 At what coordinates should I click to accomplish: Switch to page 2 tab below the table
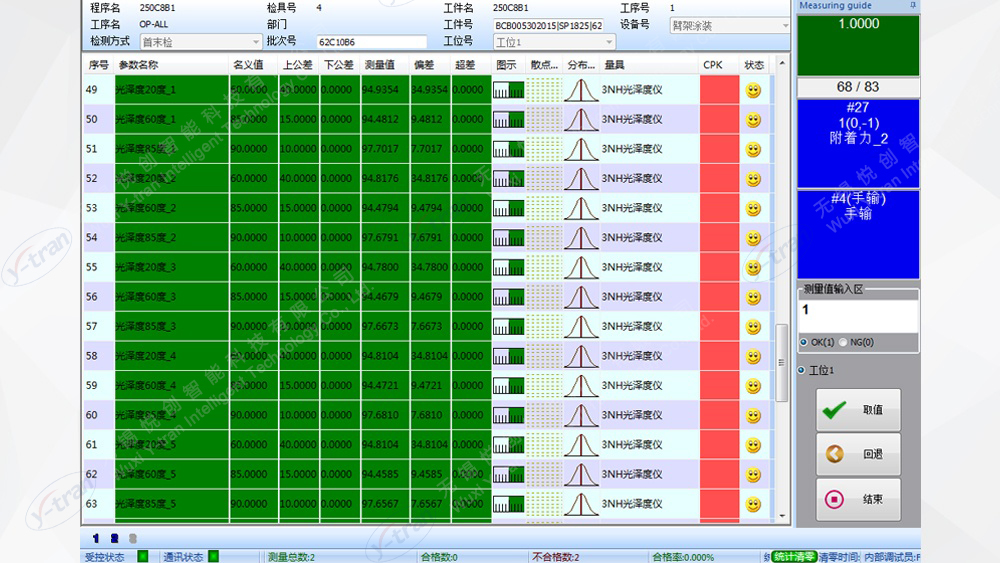114,539
